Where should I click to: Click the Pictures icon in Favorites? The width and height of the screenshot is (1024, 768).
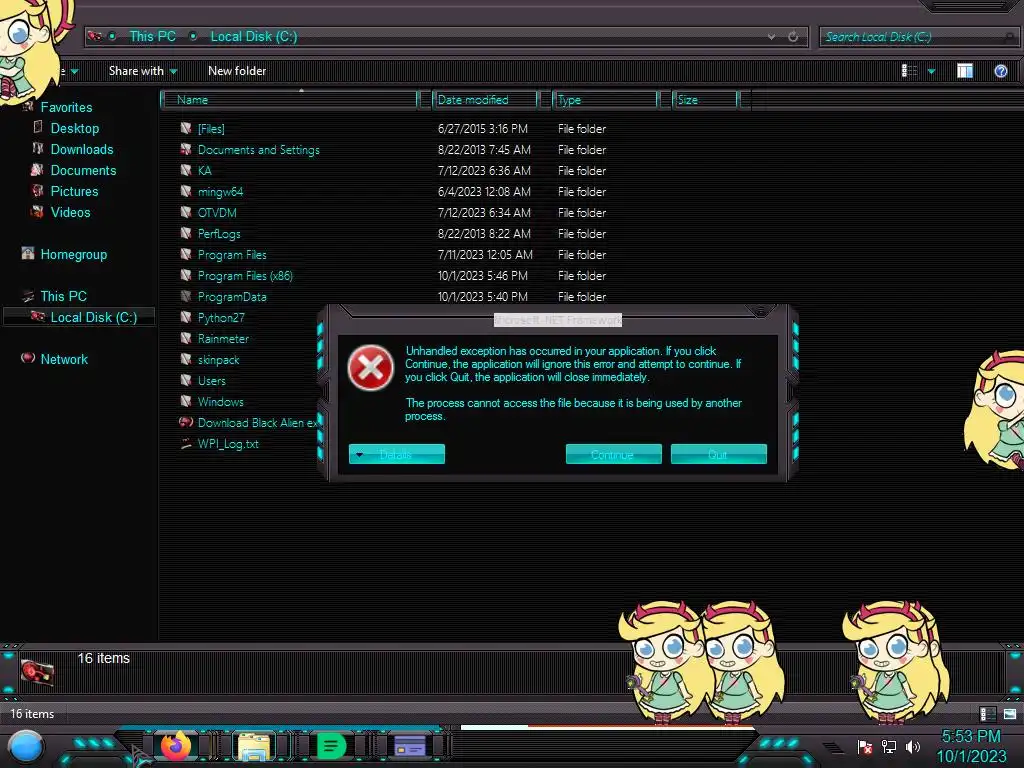(x=38, y=191)
